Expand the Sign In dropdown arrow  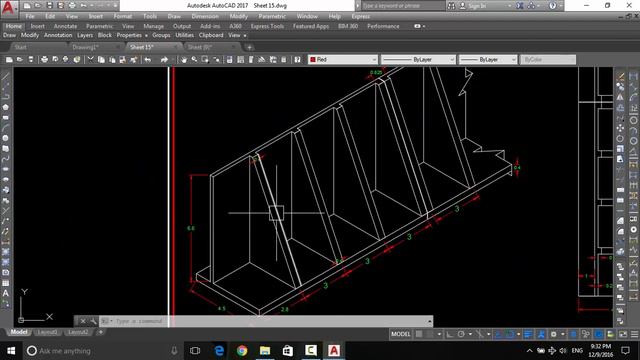click(509, 6)
